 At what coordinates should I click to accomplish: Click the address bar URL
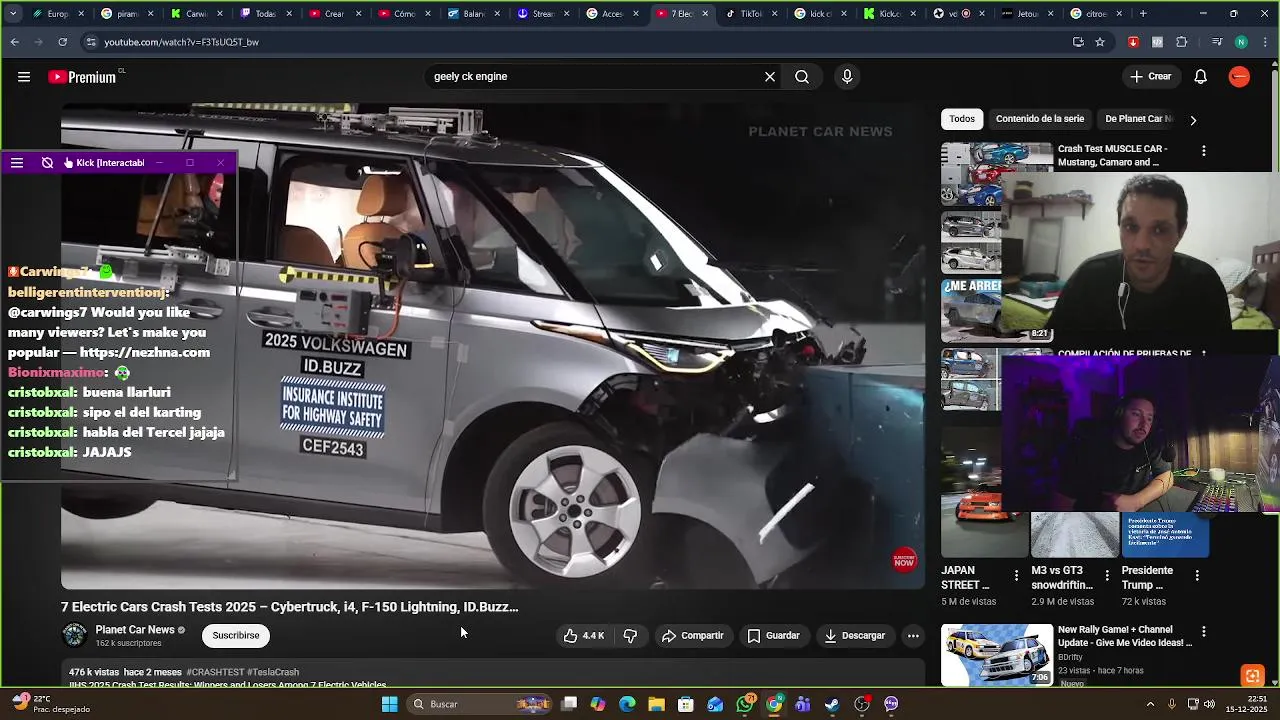pos(181,42)
